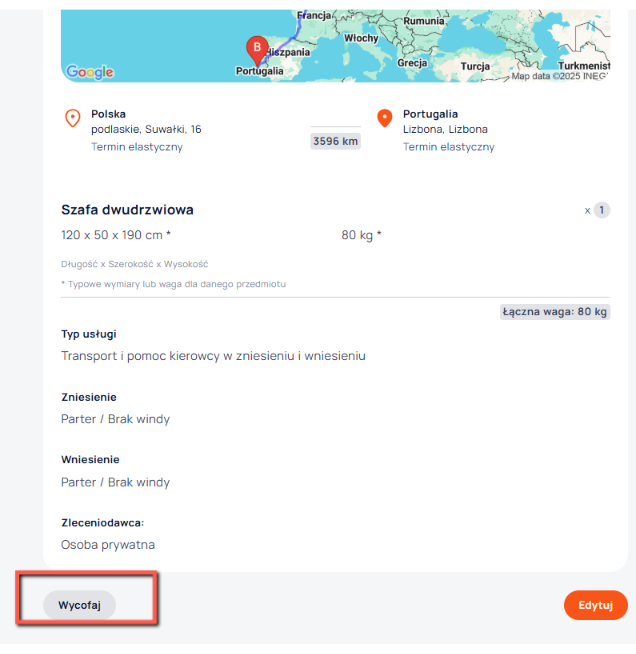
Task: Click the Lizbona, Lizbona destination address
Action: tap(444, 130)
